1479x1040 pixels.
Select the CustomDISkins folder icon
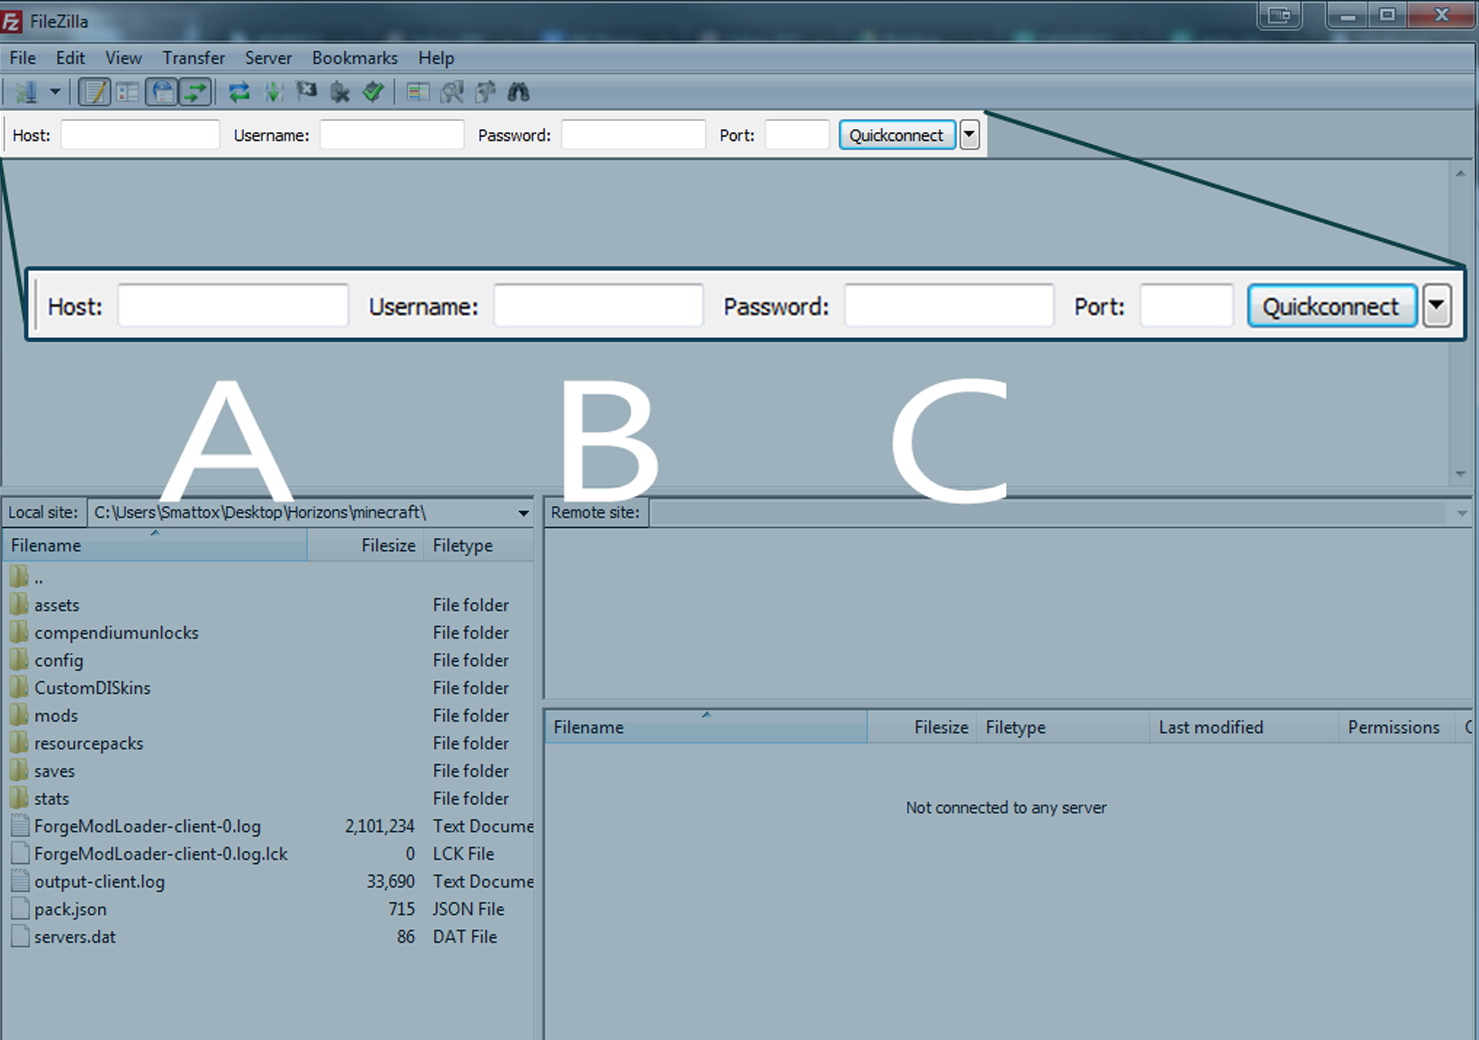point(19,688)
